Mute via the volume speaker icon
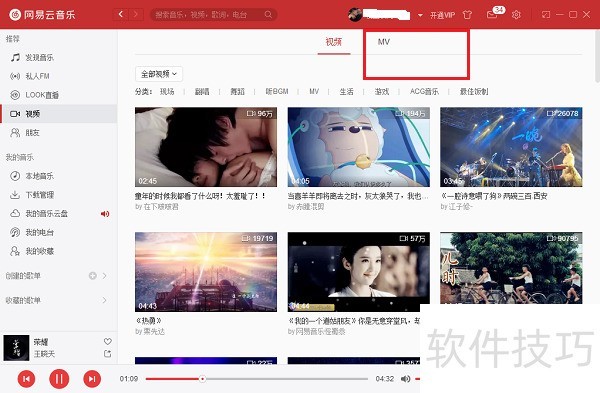Screen dimensions: 600x393 [x=405, y=379]
